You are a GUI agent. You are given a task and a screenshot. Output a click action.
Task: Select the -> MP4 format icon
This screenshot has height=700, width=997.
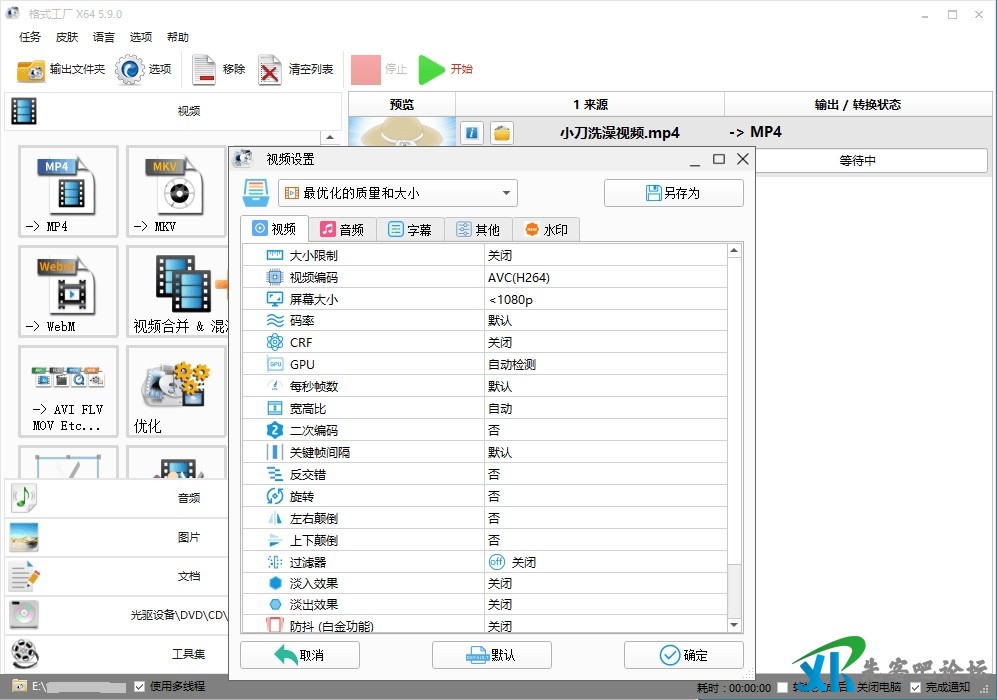click(x=68, y=190)
